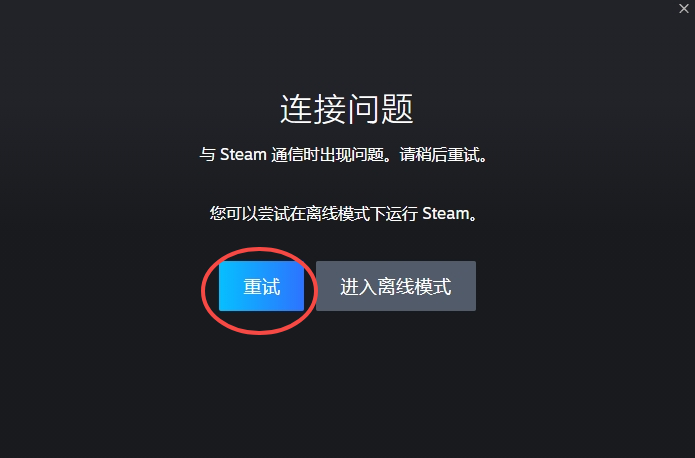The image size is (695, 458).
Task: Click the 连接问题 heading text
Action: [x=347, y=109]
